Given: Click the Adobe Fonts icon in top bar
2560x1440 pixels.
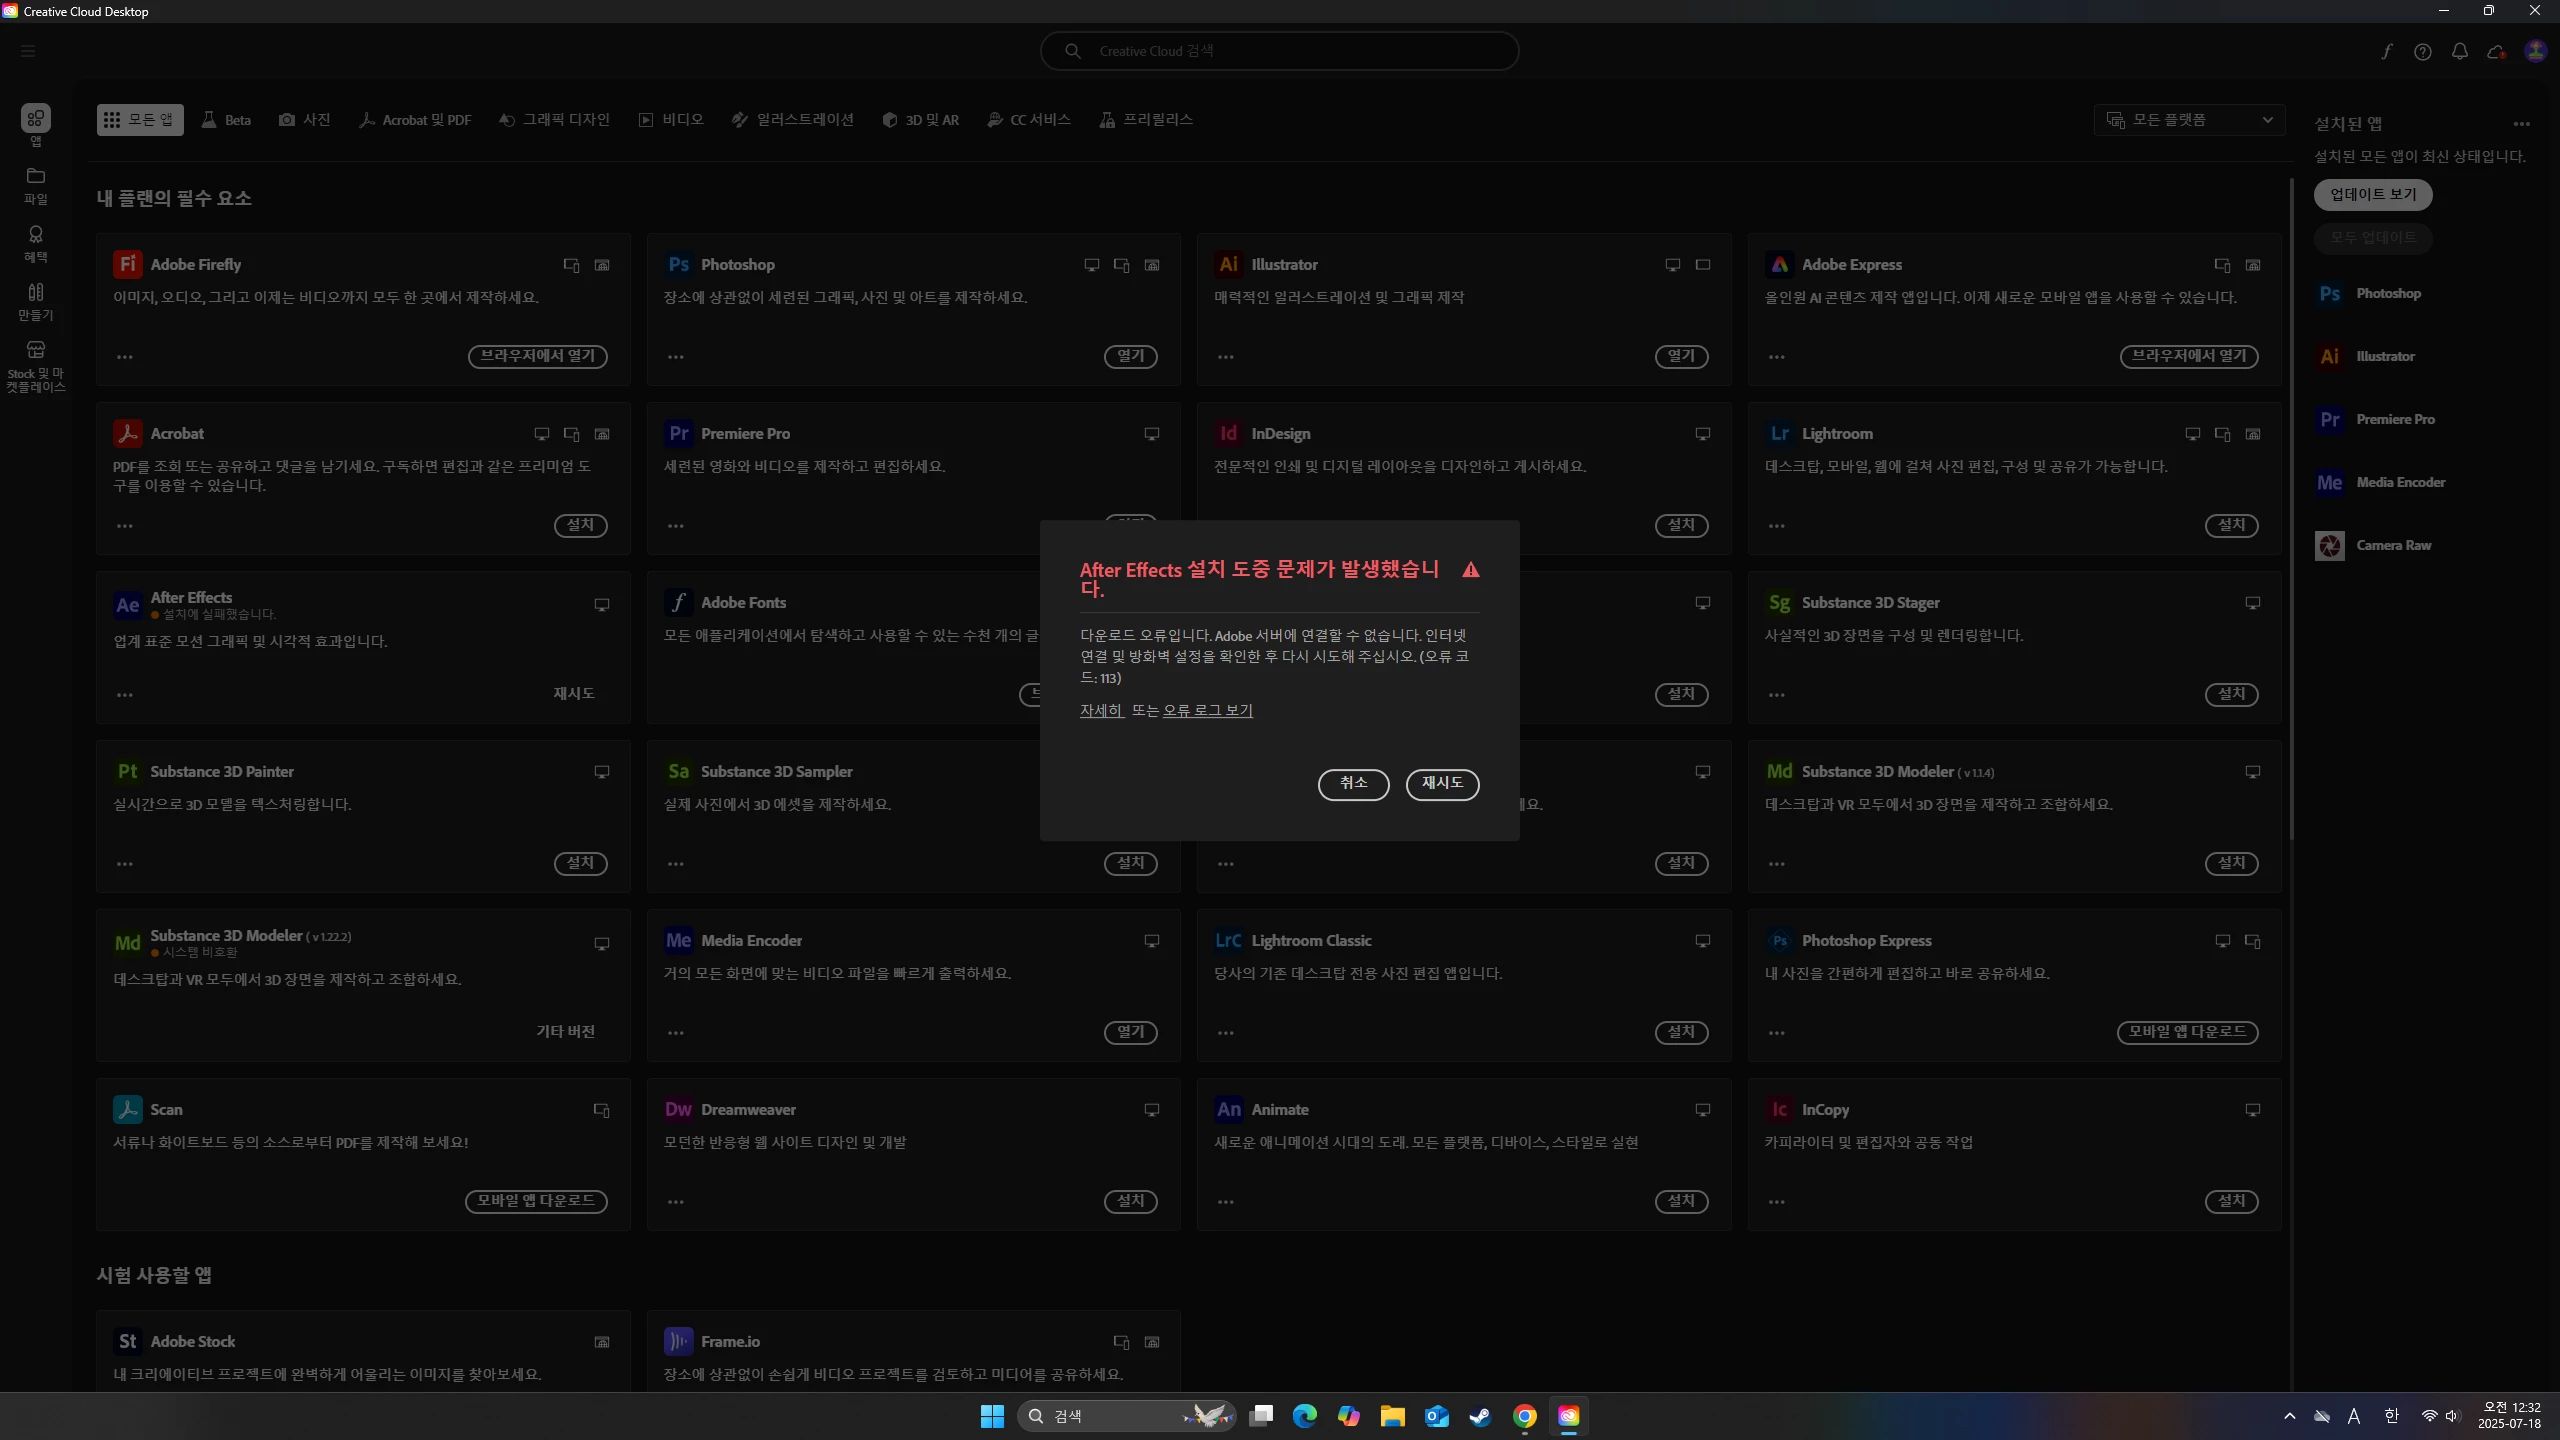Looking at the screenshot, I should 2386,51.
